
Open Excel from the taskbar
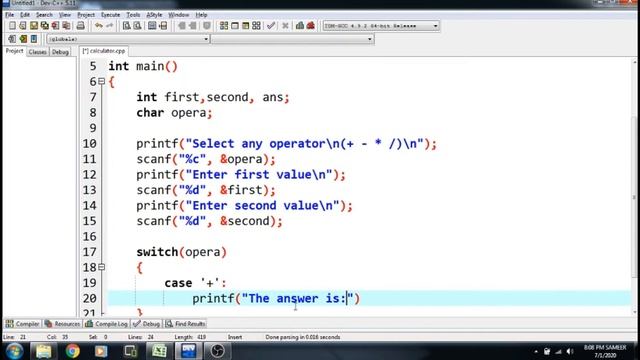pos(159,351)
